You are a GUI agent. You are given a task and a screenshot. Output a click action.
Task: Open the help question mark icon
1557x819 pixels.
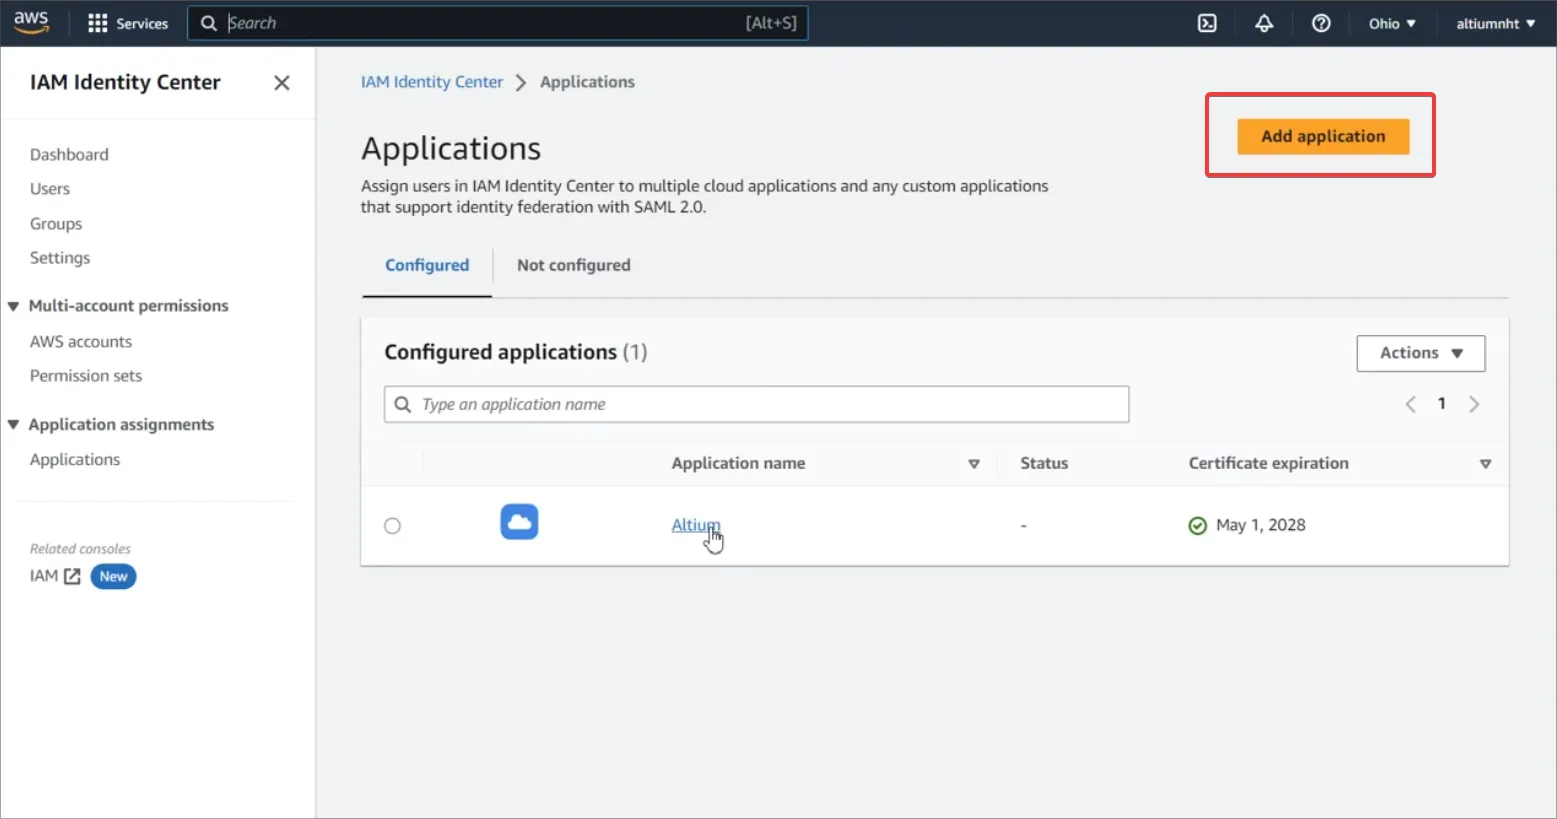tap(1321, 23)
